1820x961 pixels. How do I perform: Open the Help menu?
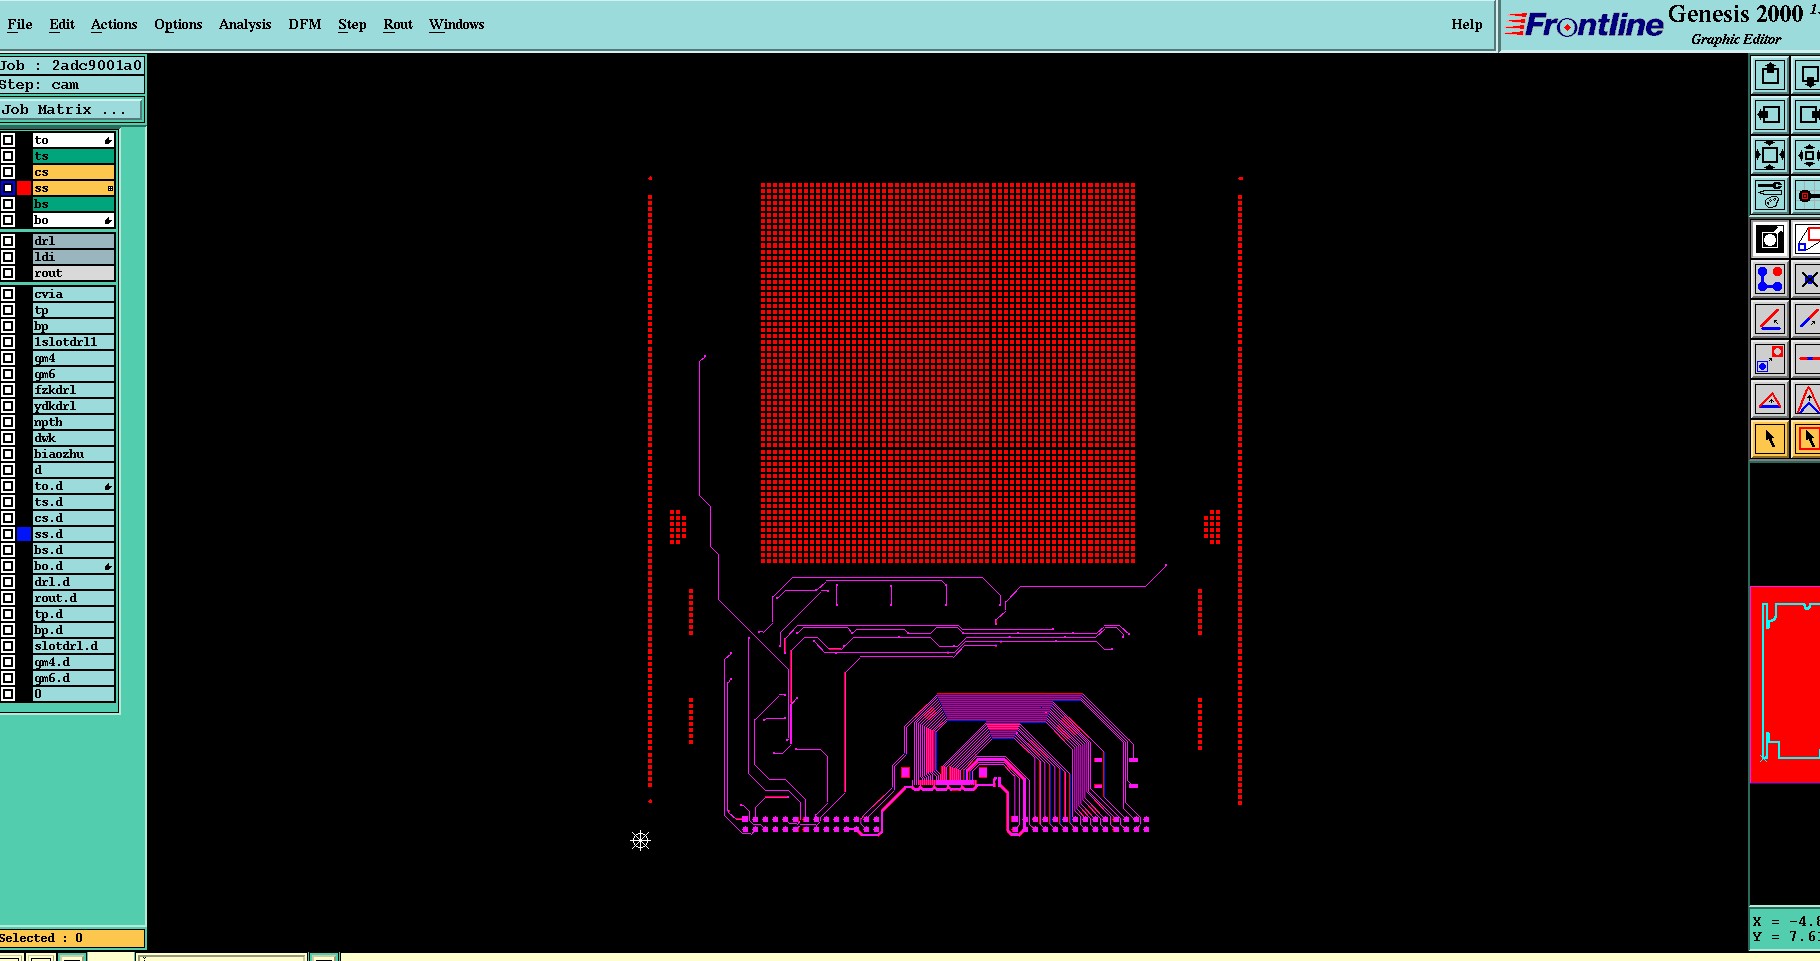1467,24
